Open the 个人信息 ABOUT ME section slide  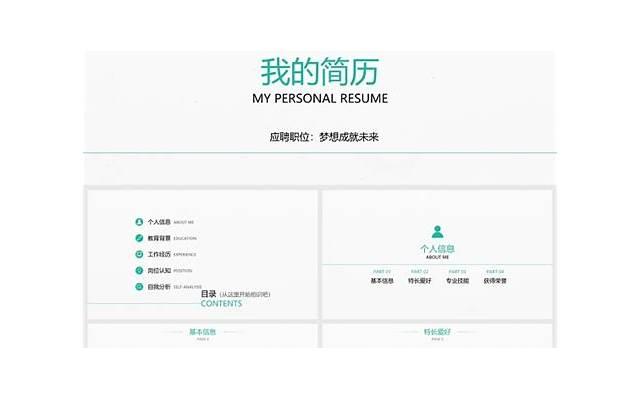[437, 254]
